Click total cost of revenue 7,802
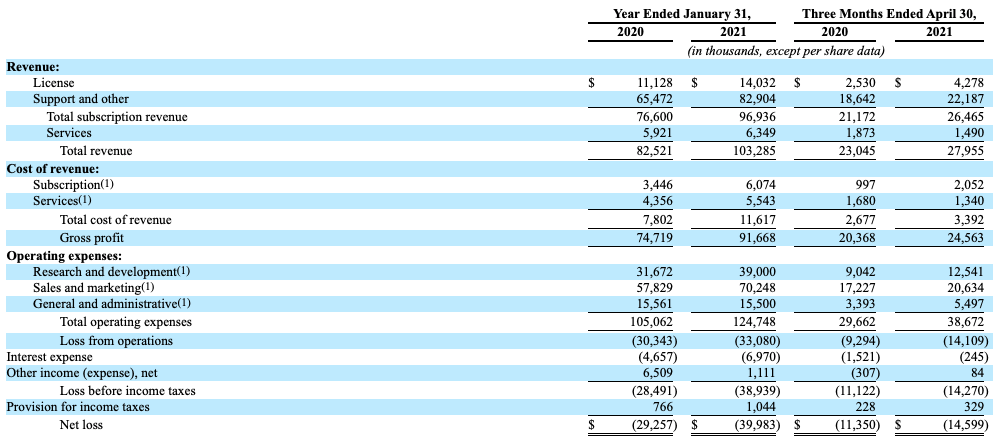This screenshot has height=437, width=995. click(658, 220)
